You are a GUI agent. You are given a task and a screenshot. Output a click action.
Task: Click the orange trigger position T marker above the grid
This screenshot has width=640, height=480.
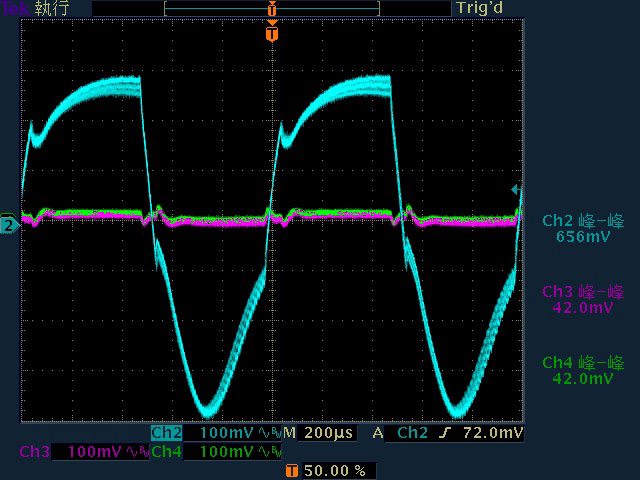(272, 34)
